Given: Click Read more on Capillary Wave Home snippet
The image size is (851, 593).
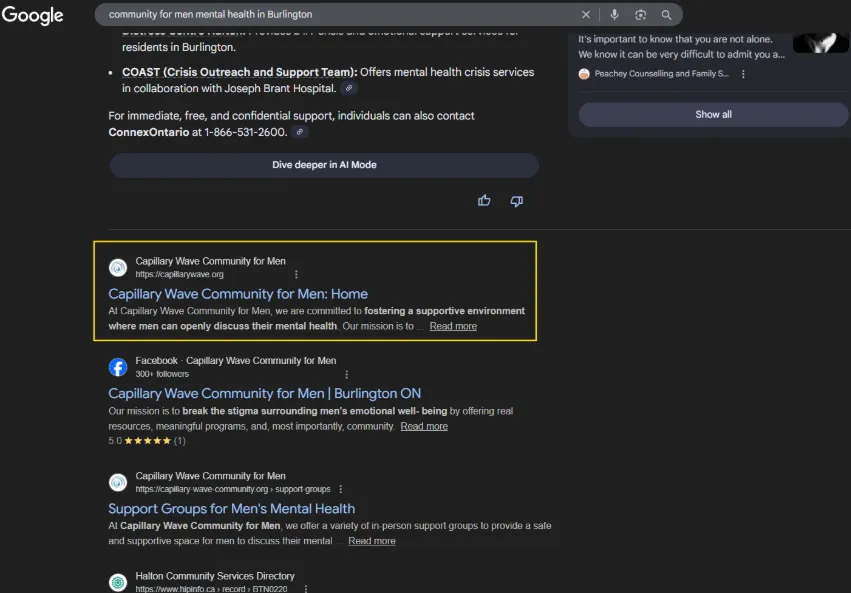Looking at the screenshot, I should point(453,326).
